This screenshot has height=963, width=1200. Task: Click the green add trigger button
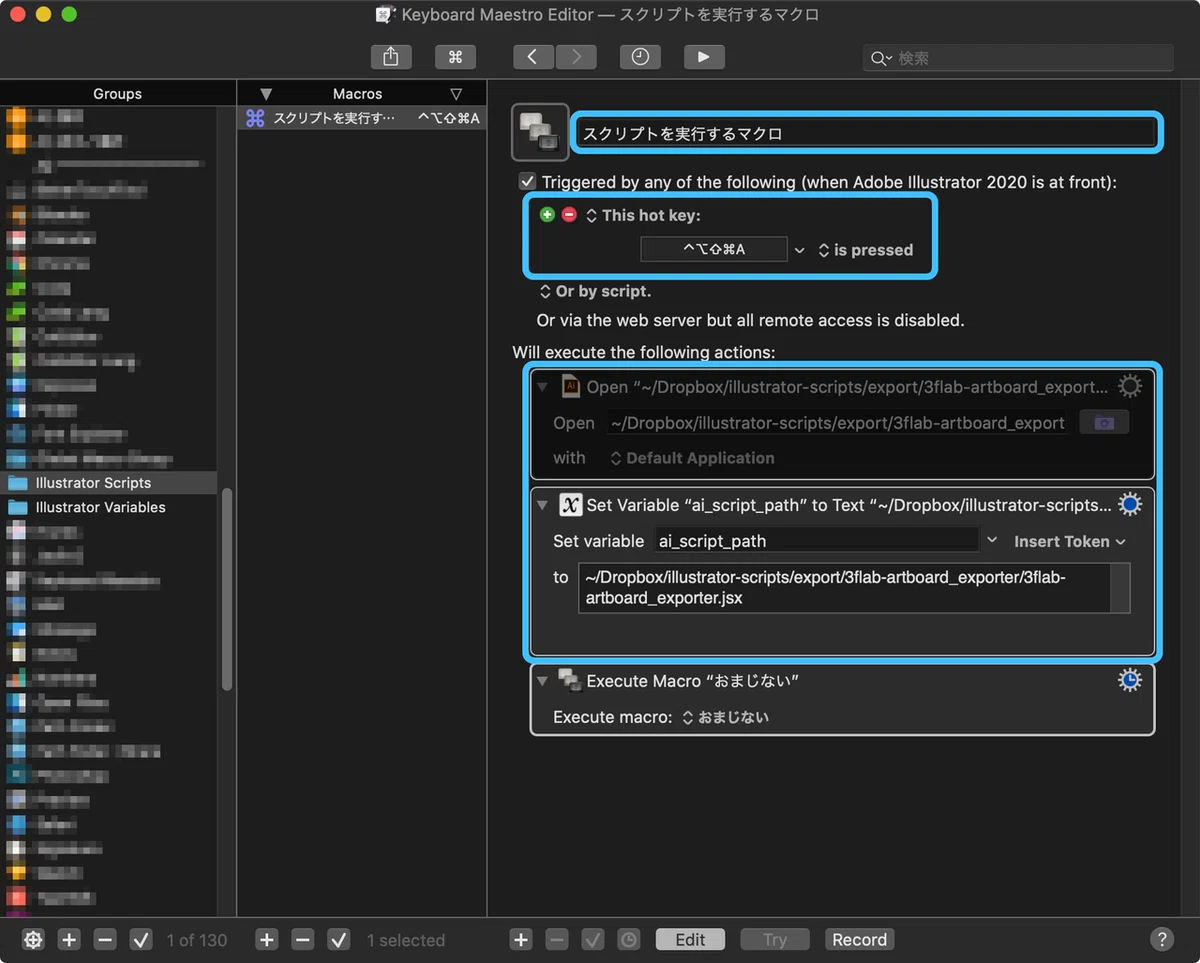coord(547,215)
